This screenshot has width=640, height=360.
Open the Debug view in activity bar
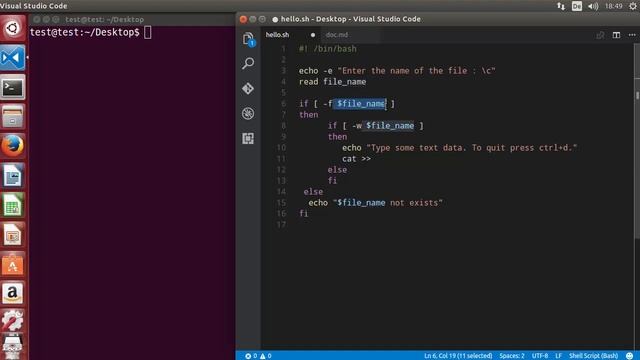coord(248,113)
